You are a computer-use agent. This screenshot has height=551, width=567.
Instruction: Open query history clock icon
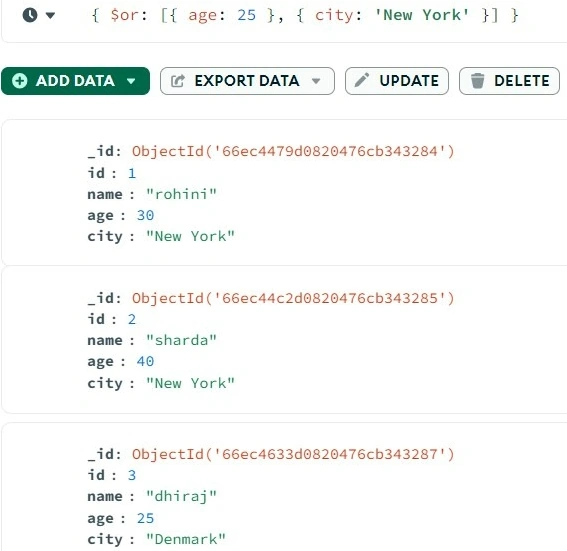point(30,15)
